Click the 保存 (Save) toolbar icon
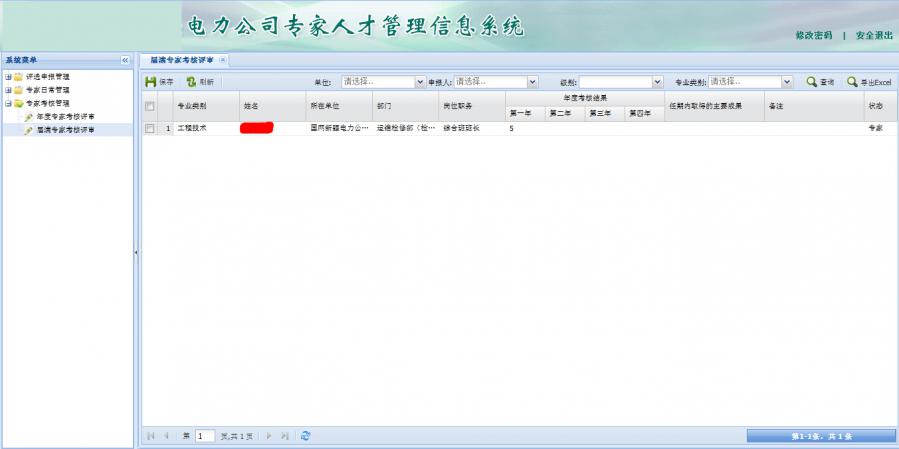The height and width of the screenshot is (449, 899). coord(151,82)
